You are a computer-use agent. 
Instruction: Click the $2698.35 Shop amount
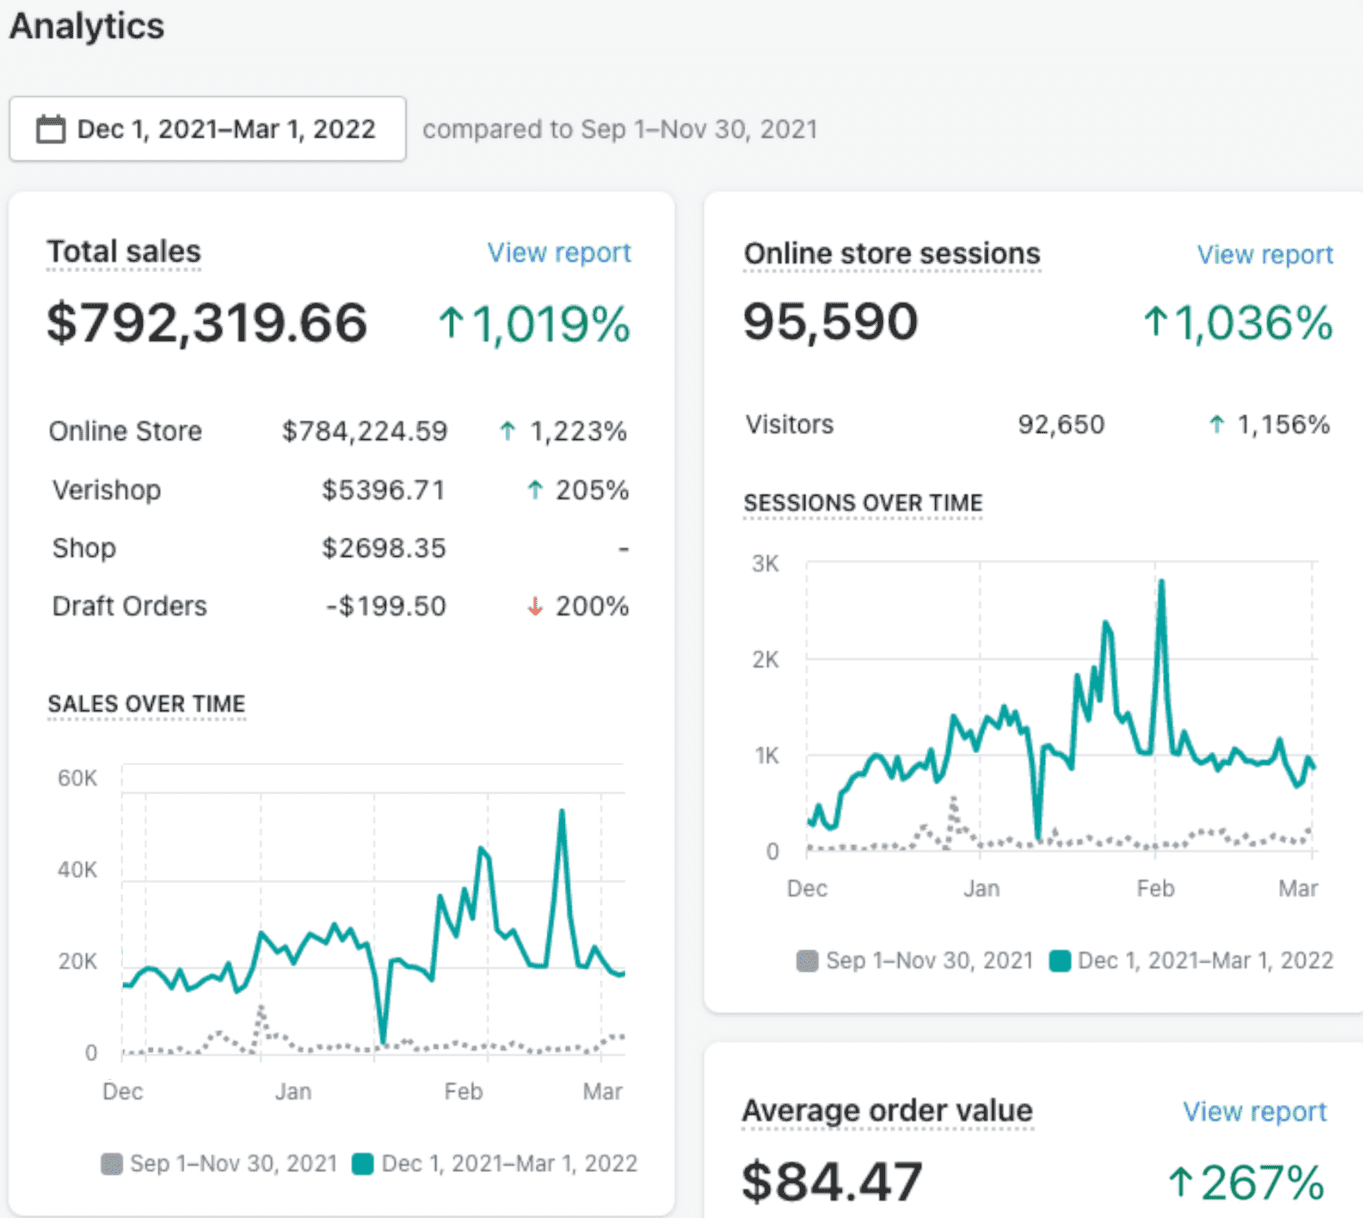(x=383, y=548)
